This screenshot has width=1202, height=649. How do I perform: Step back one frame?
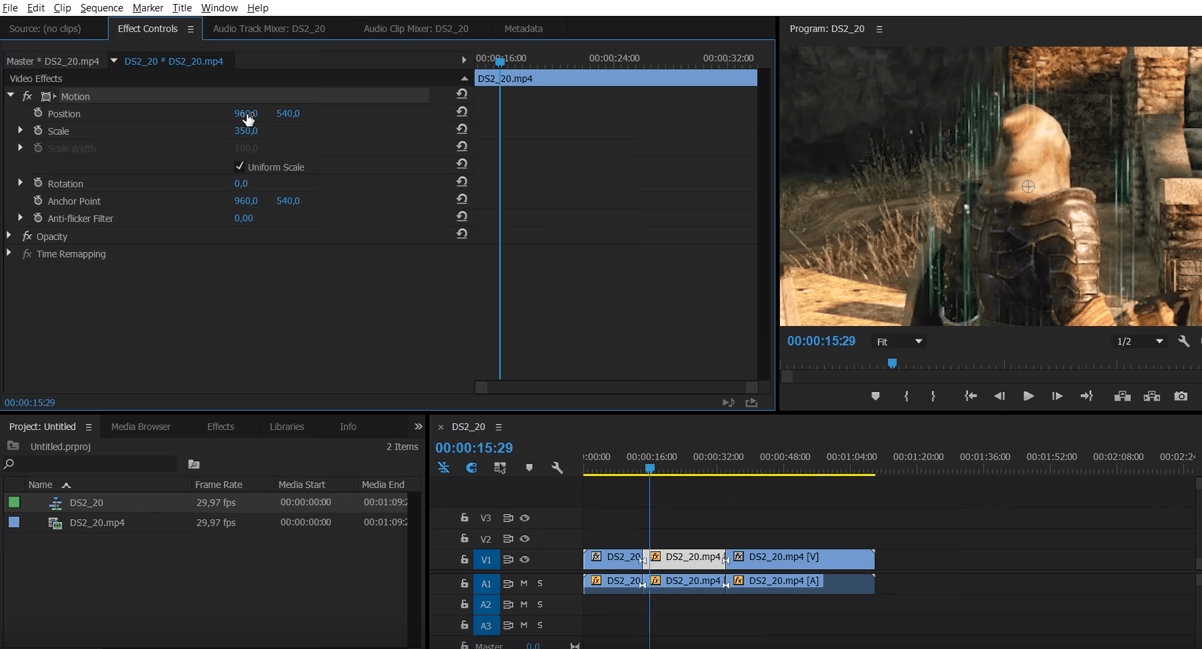pyautogui.click(x=999, y=396)
